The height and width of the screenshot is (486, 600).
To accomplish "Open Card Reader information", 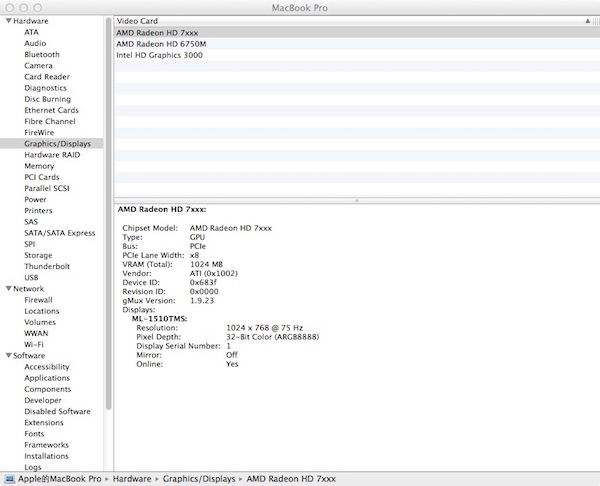I will [47, 77].
